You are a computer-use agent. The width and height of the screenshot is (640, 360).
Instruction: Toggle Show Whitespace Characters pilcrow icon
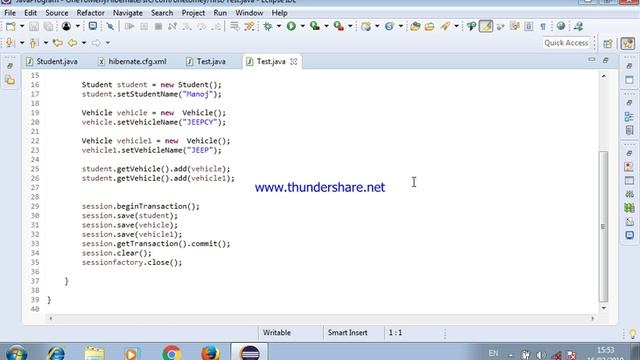pyautogui.click(x=543, y=27)
